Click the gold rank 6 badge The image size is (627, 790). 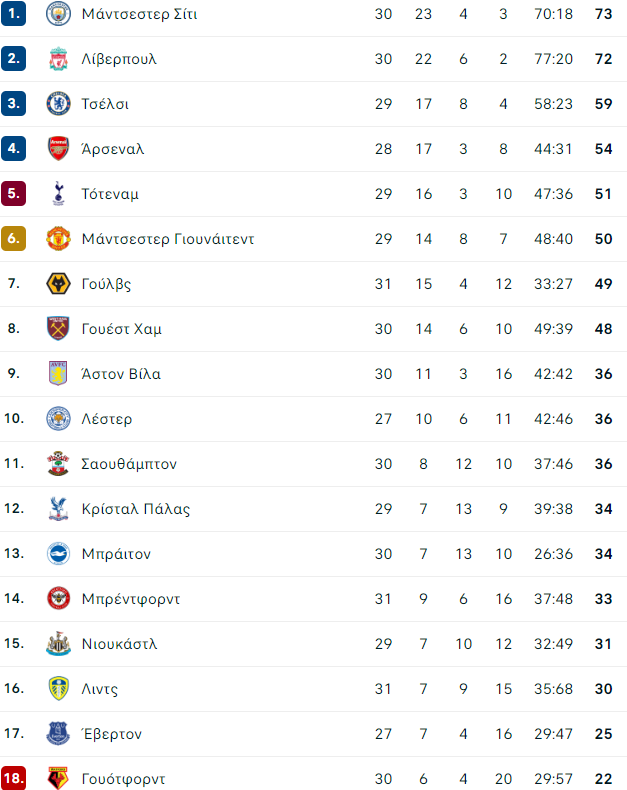(14, 239)
